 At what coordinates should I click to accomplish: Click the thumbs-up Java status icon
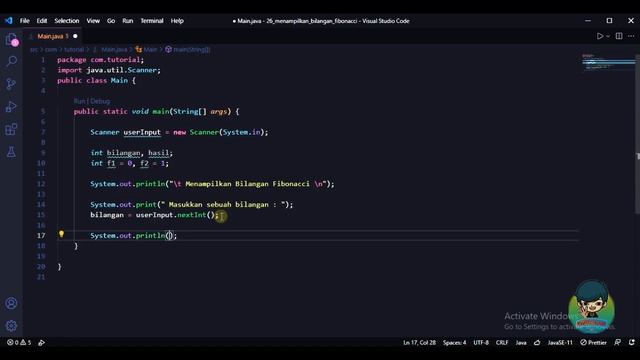click(x=537, y=342)
